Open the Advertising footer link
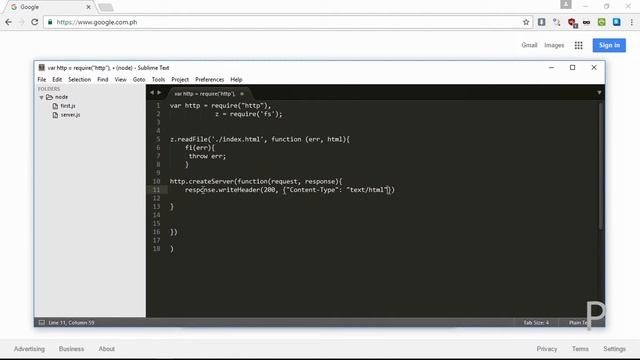640x360 pixels. coord(29,349)
